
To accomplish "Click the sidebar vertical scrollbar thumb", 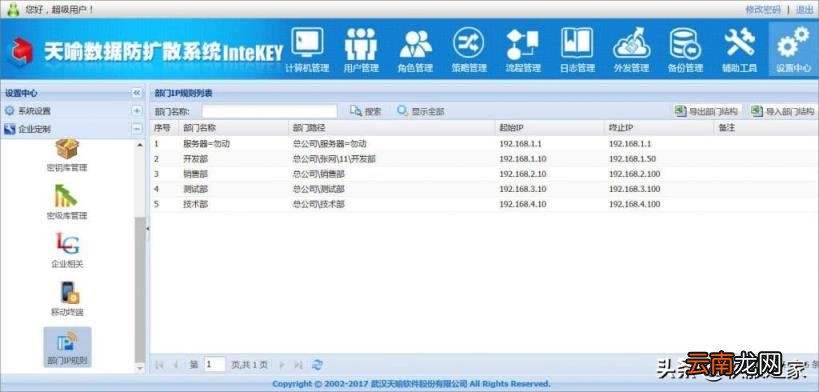I will (x=140, y=290).
